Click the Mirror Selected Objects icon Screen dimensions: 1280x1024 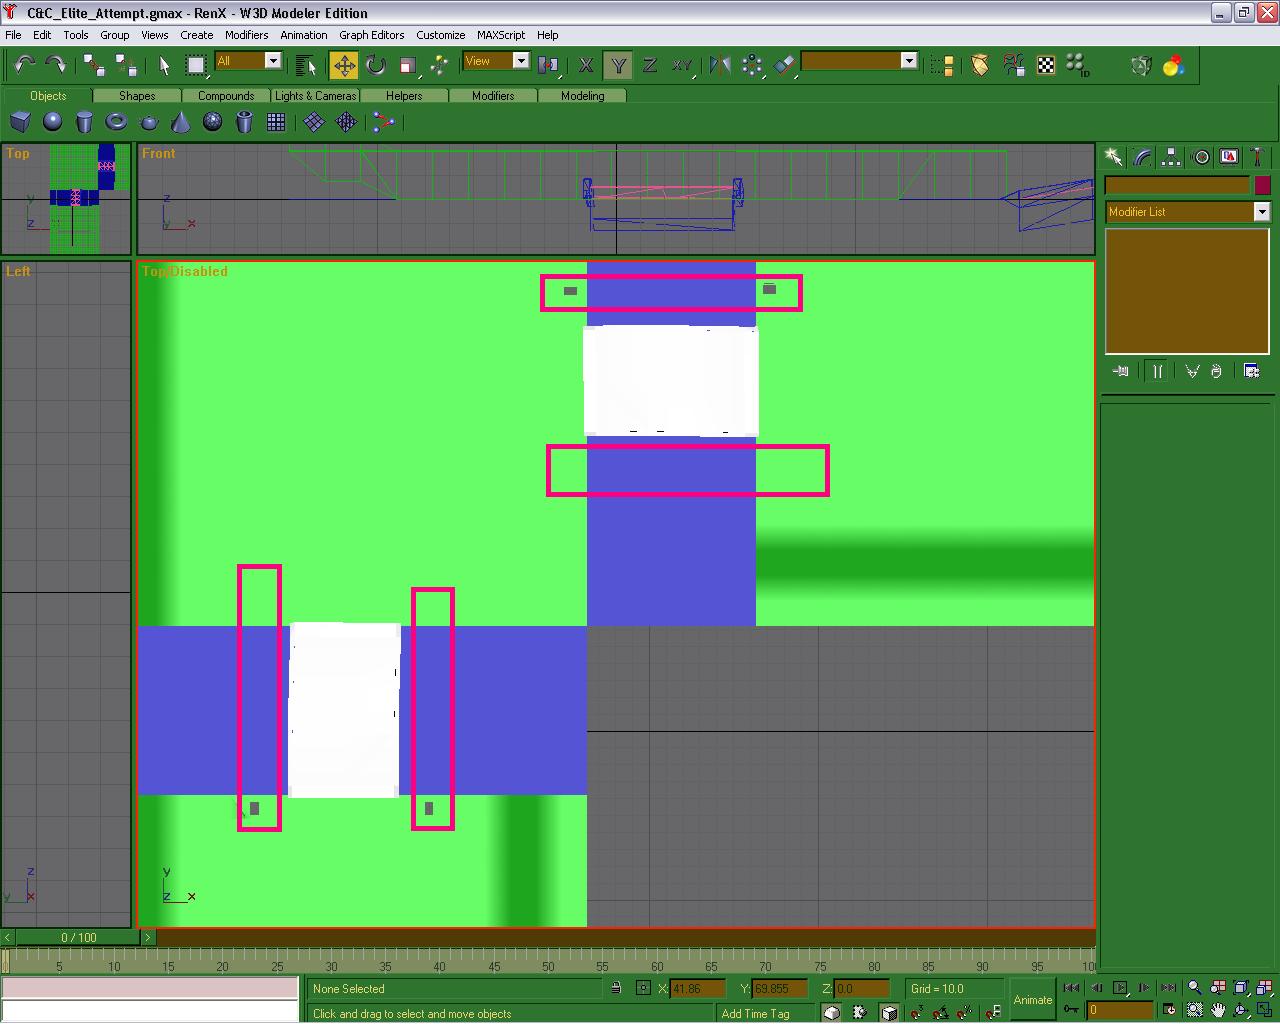tap(719, 66)
